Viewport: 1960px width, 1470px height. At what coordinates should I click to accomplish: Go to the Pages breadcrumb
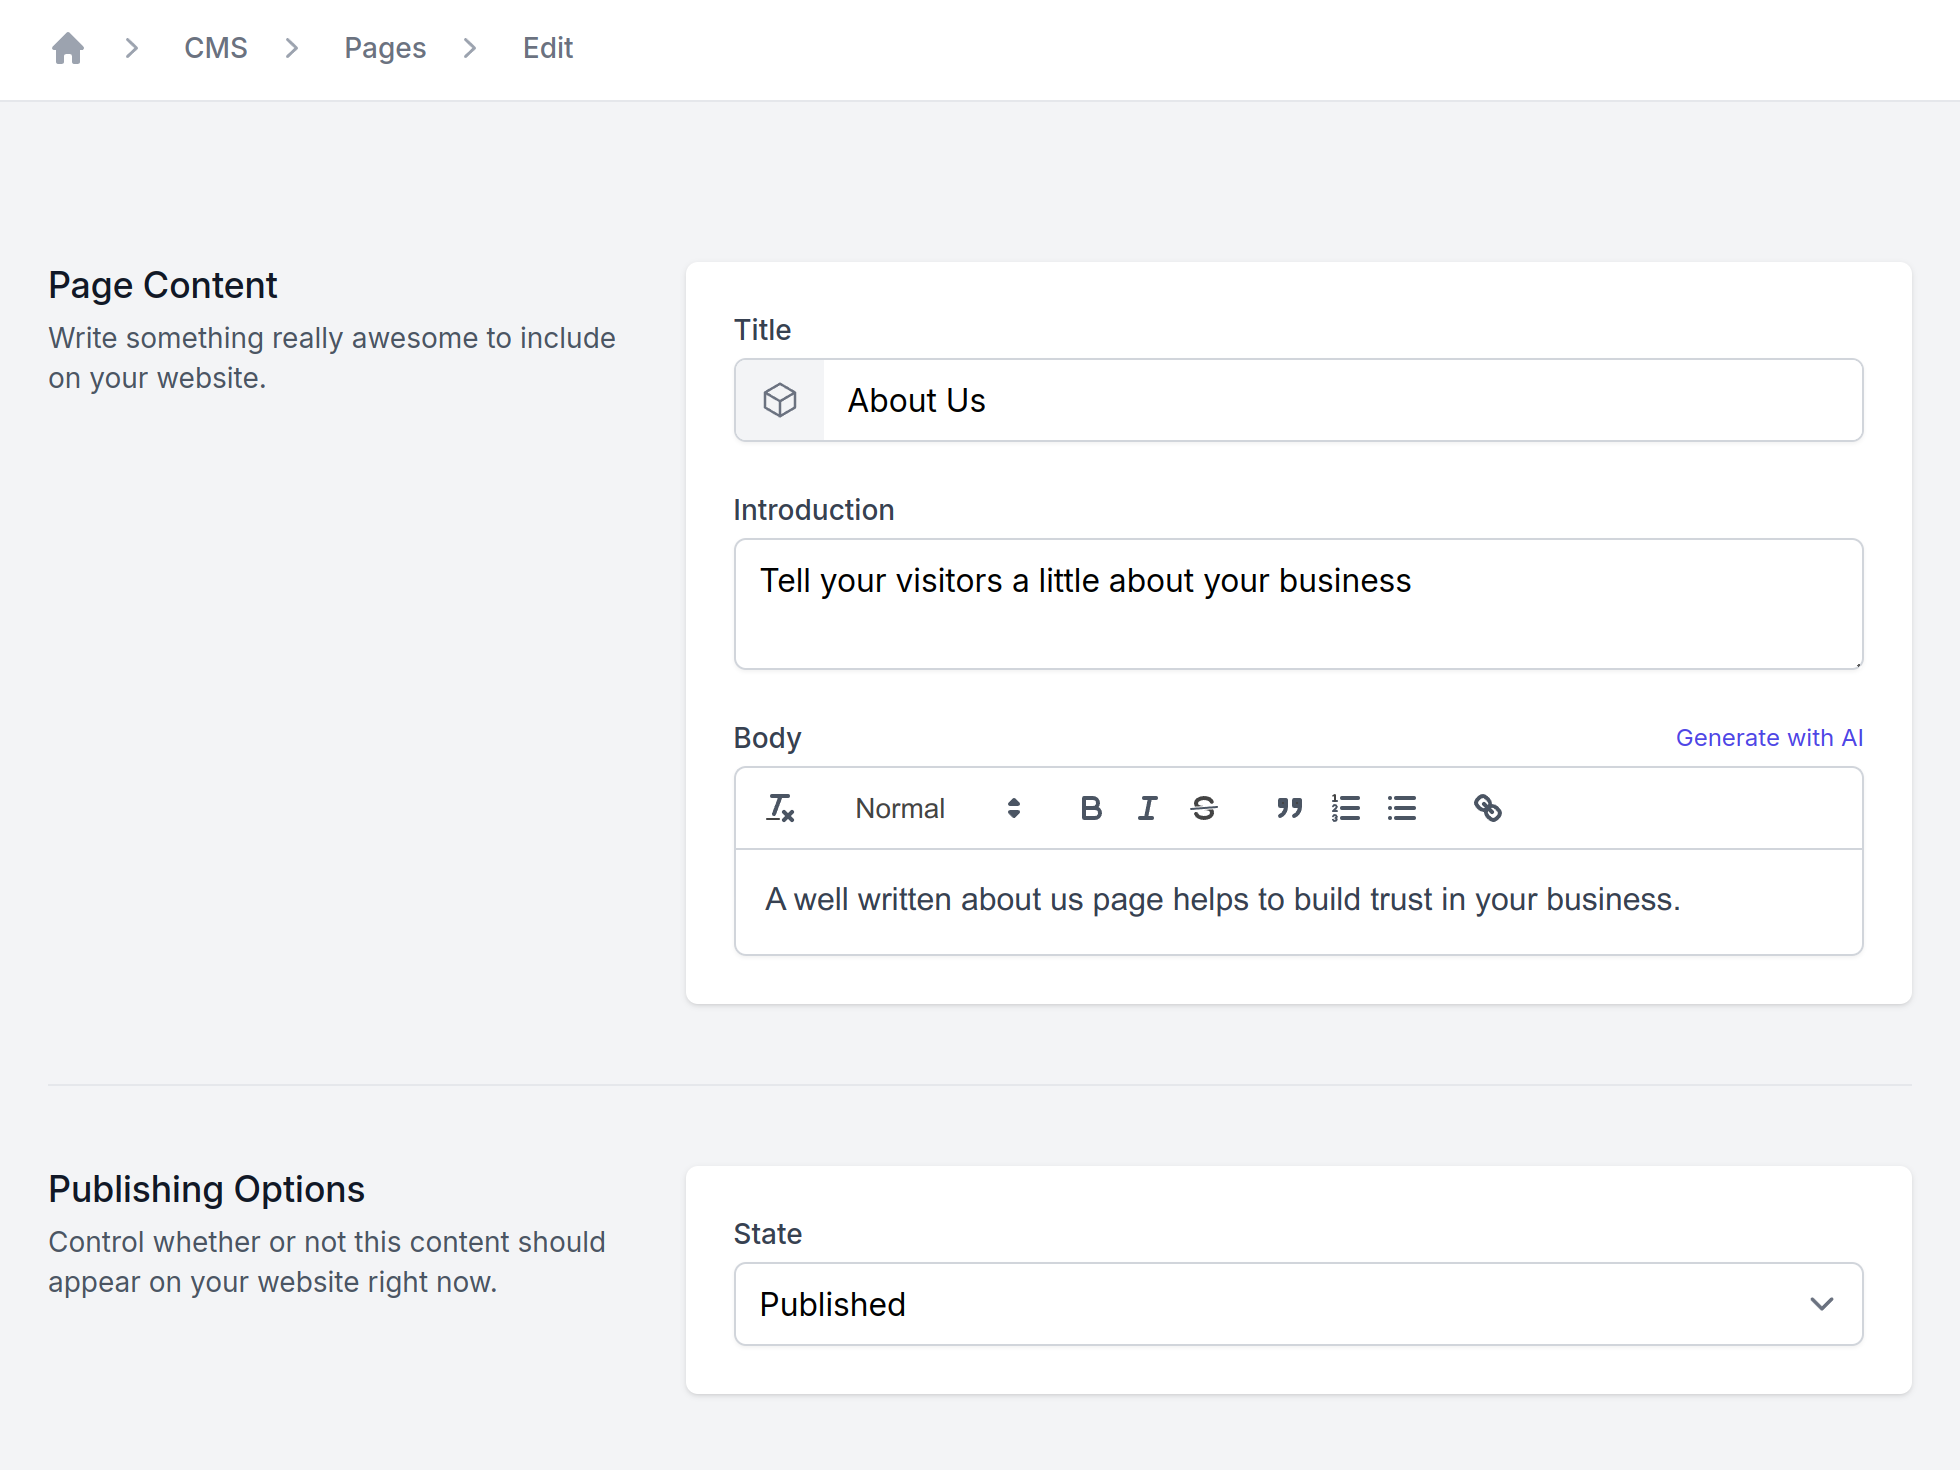385,48
